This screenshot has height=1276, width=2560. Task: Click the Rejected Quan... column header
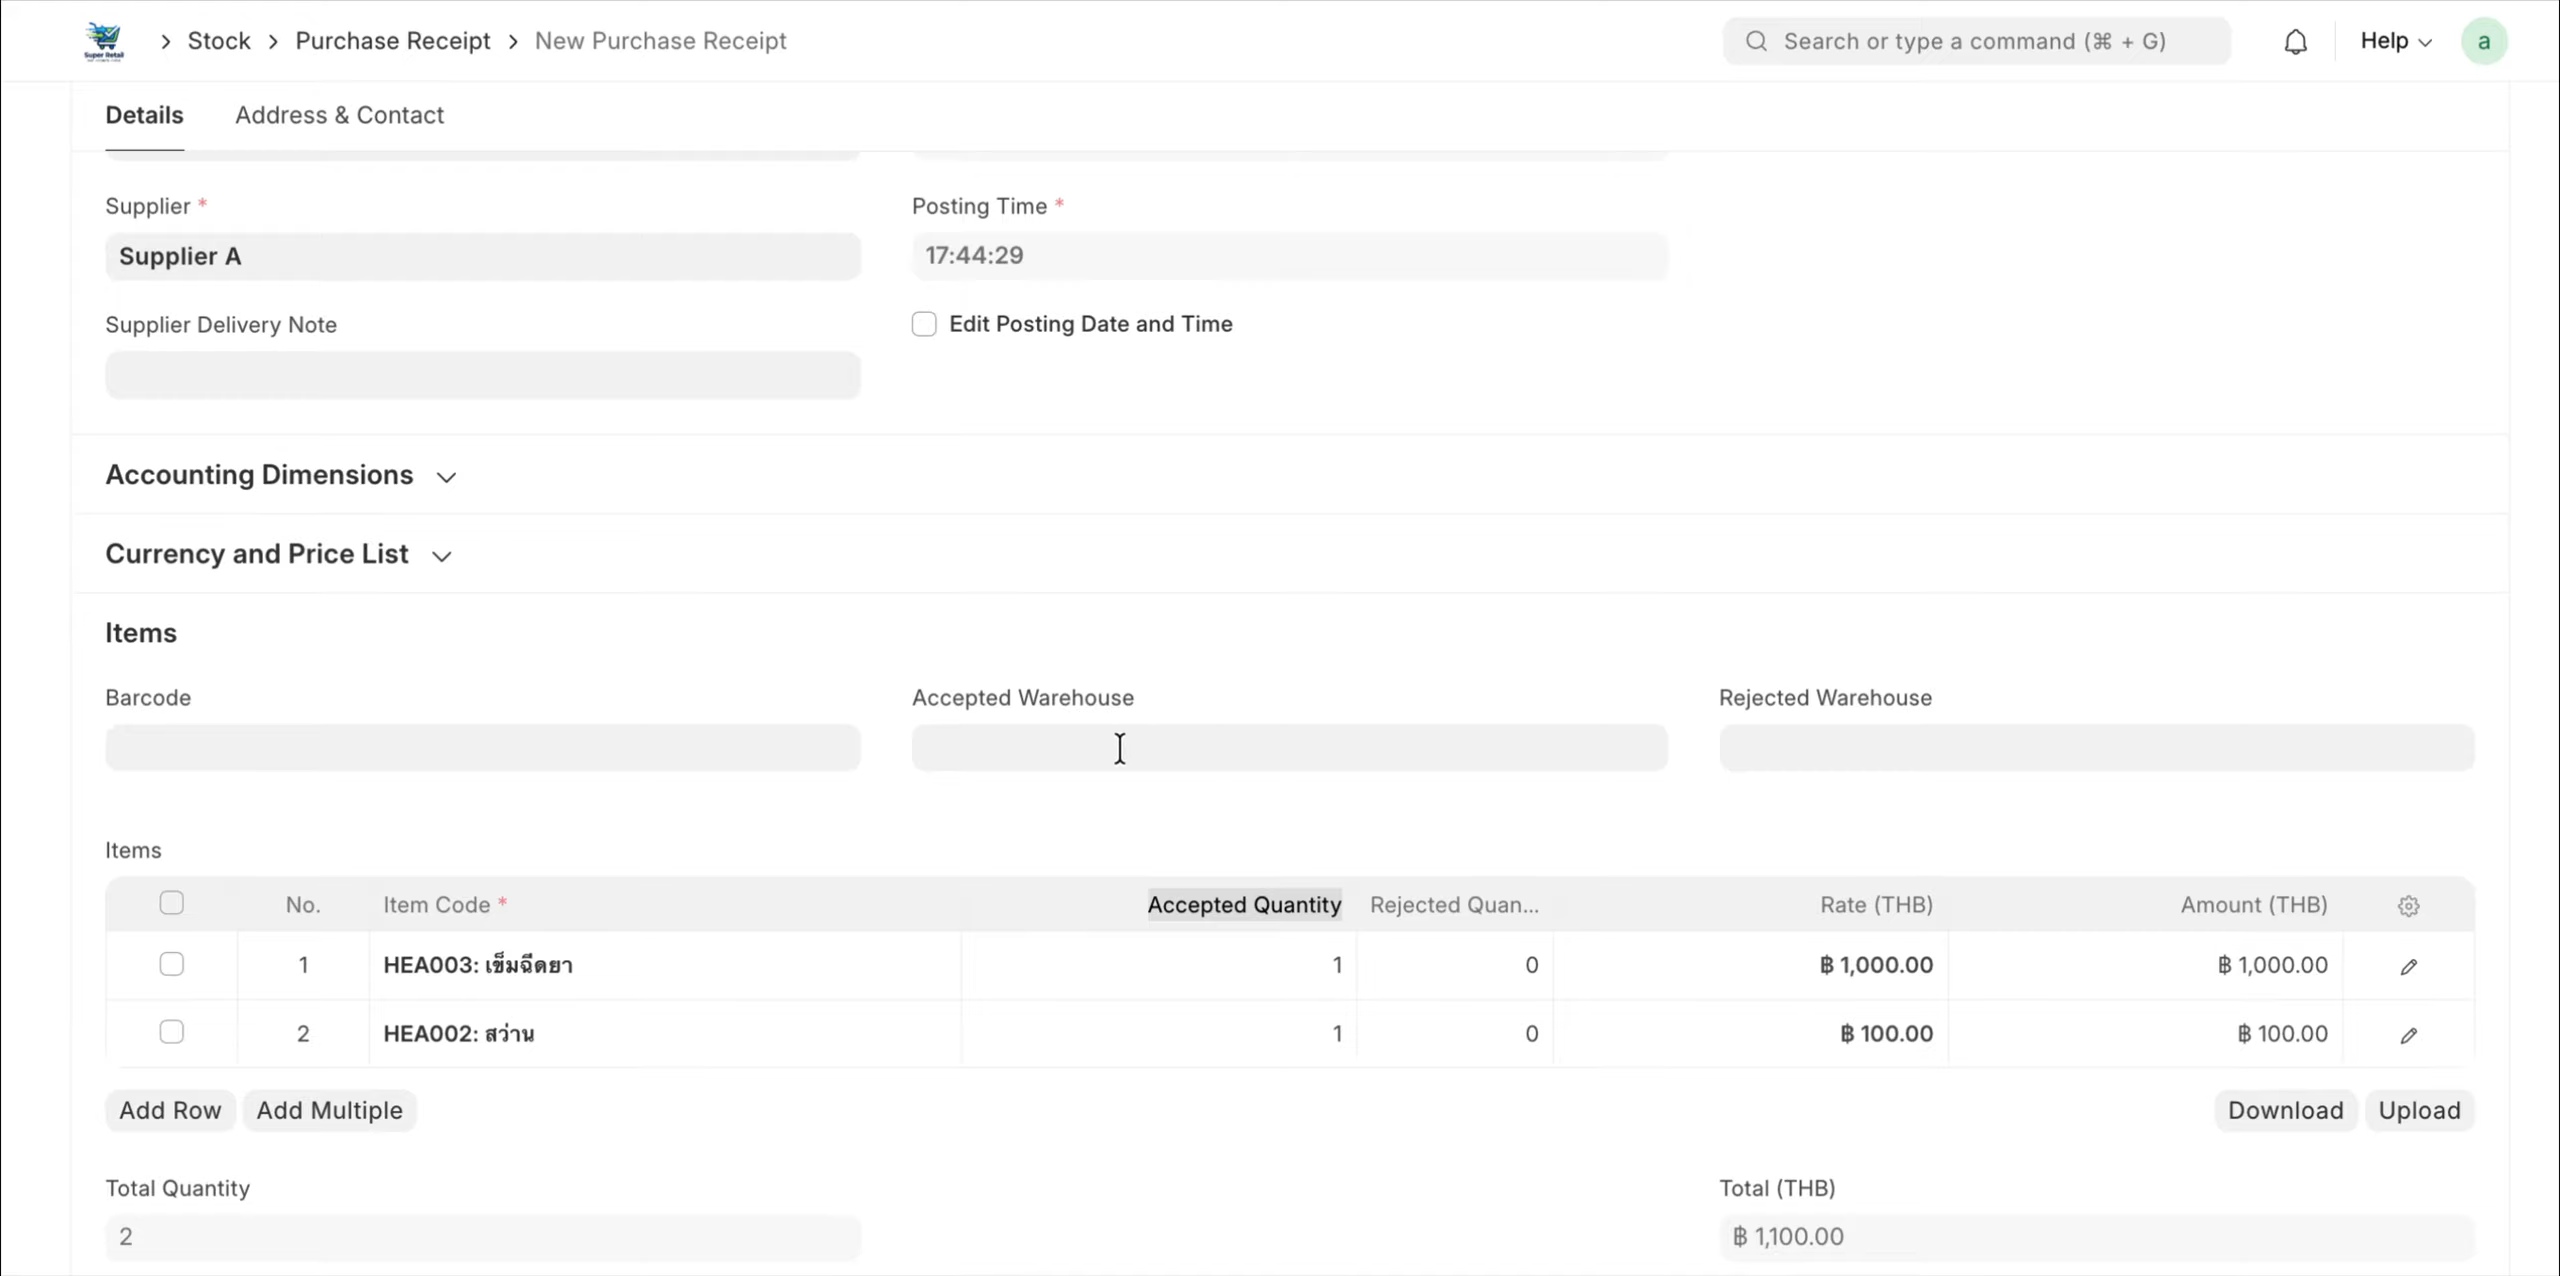[x=1454, y=905]
